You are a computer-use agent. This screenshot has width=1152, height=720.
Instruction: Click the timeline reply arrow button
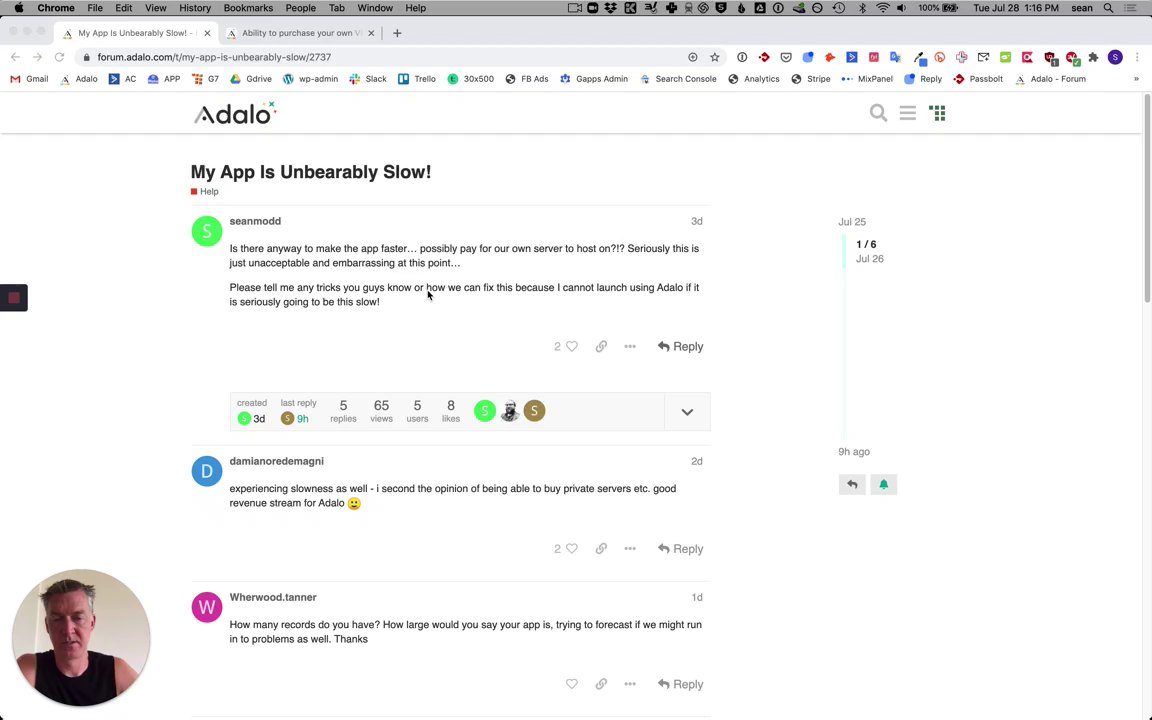(x=852, y=484)
